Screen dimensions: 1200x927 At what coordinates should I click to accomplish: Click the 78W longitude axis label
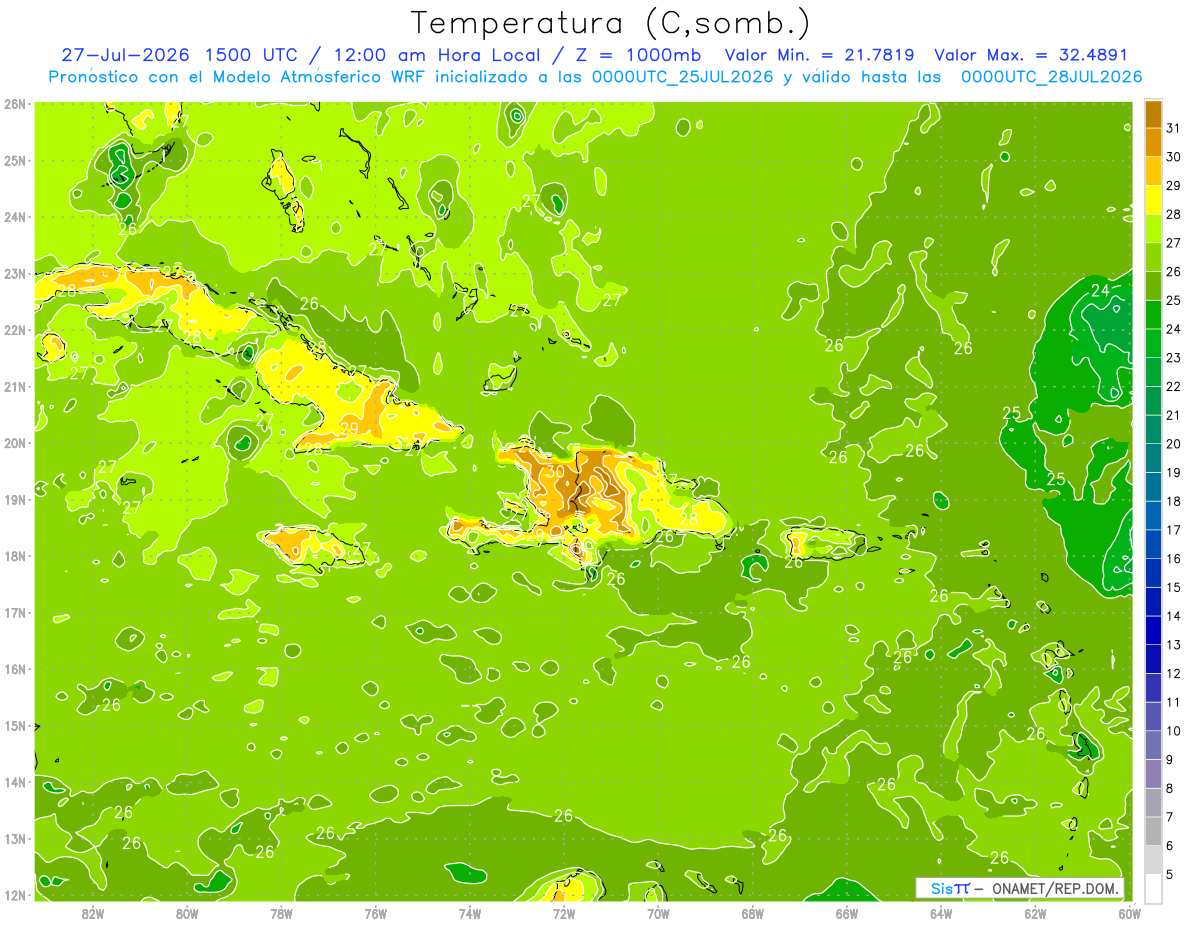point(281,913)
